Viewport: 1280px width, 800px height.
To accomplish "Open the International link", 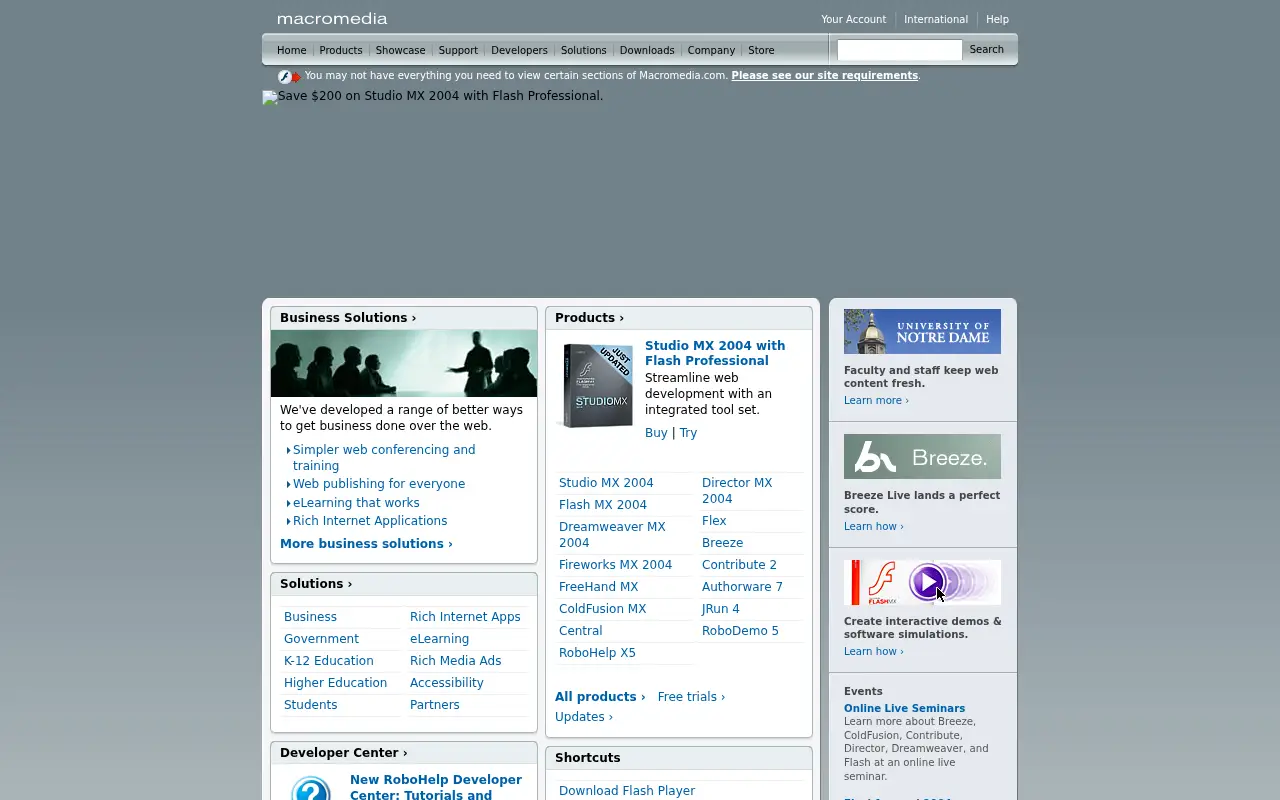I will 936,19.
